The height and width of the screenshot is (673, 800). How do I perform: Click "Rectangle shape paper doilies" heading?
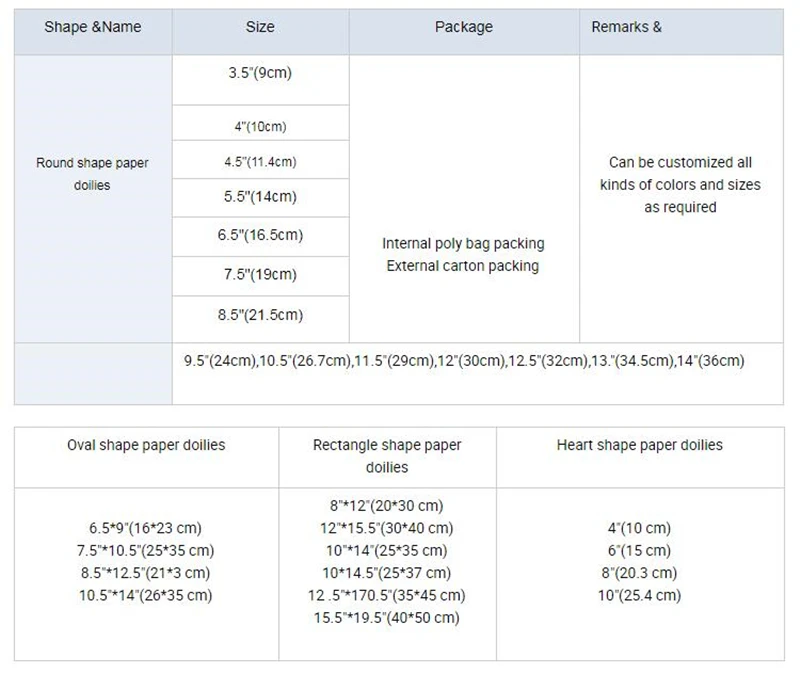(387, 456)
